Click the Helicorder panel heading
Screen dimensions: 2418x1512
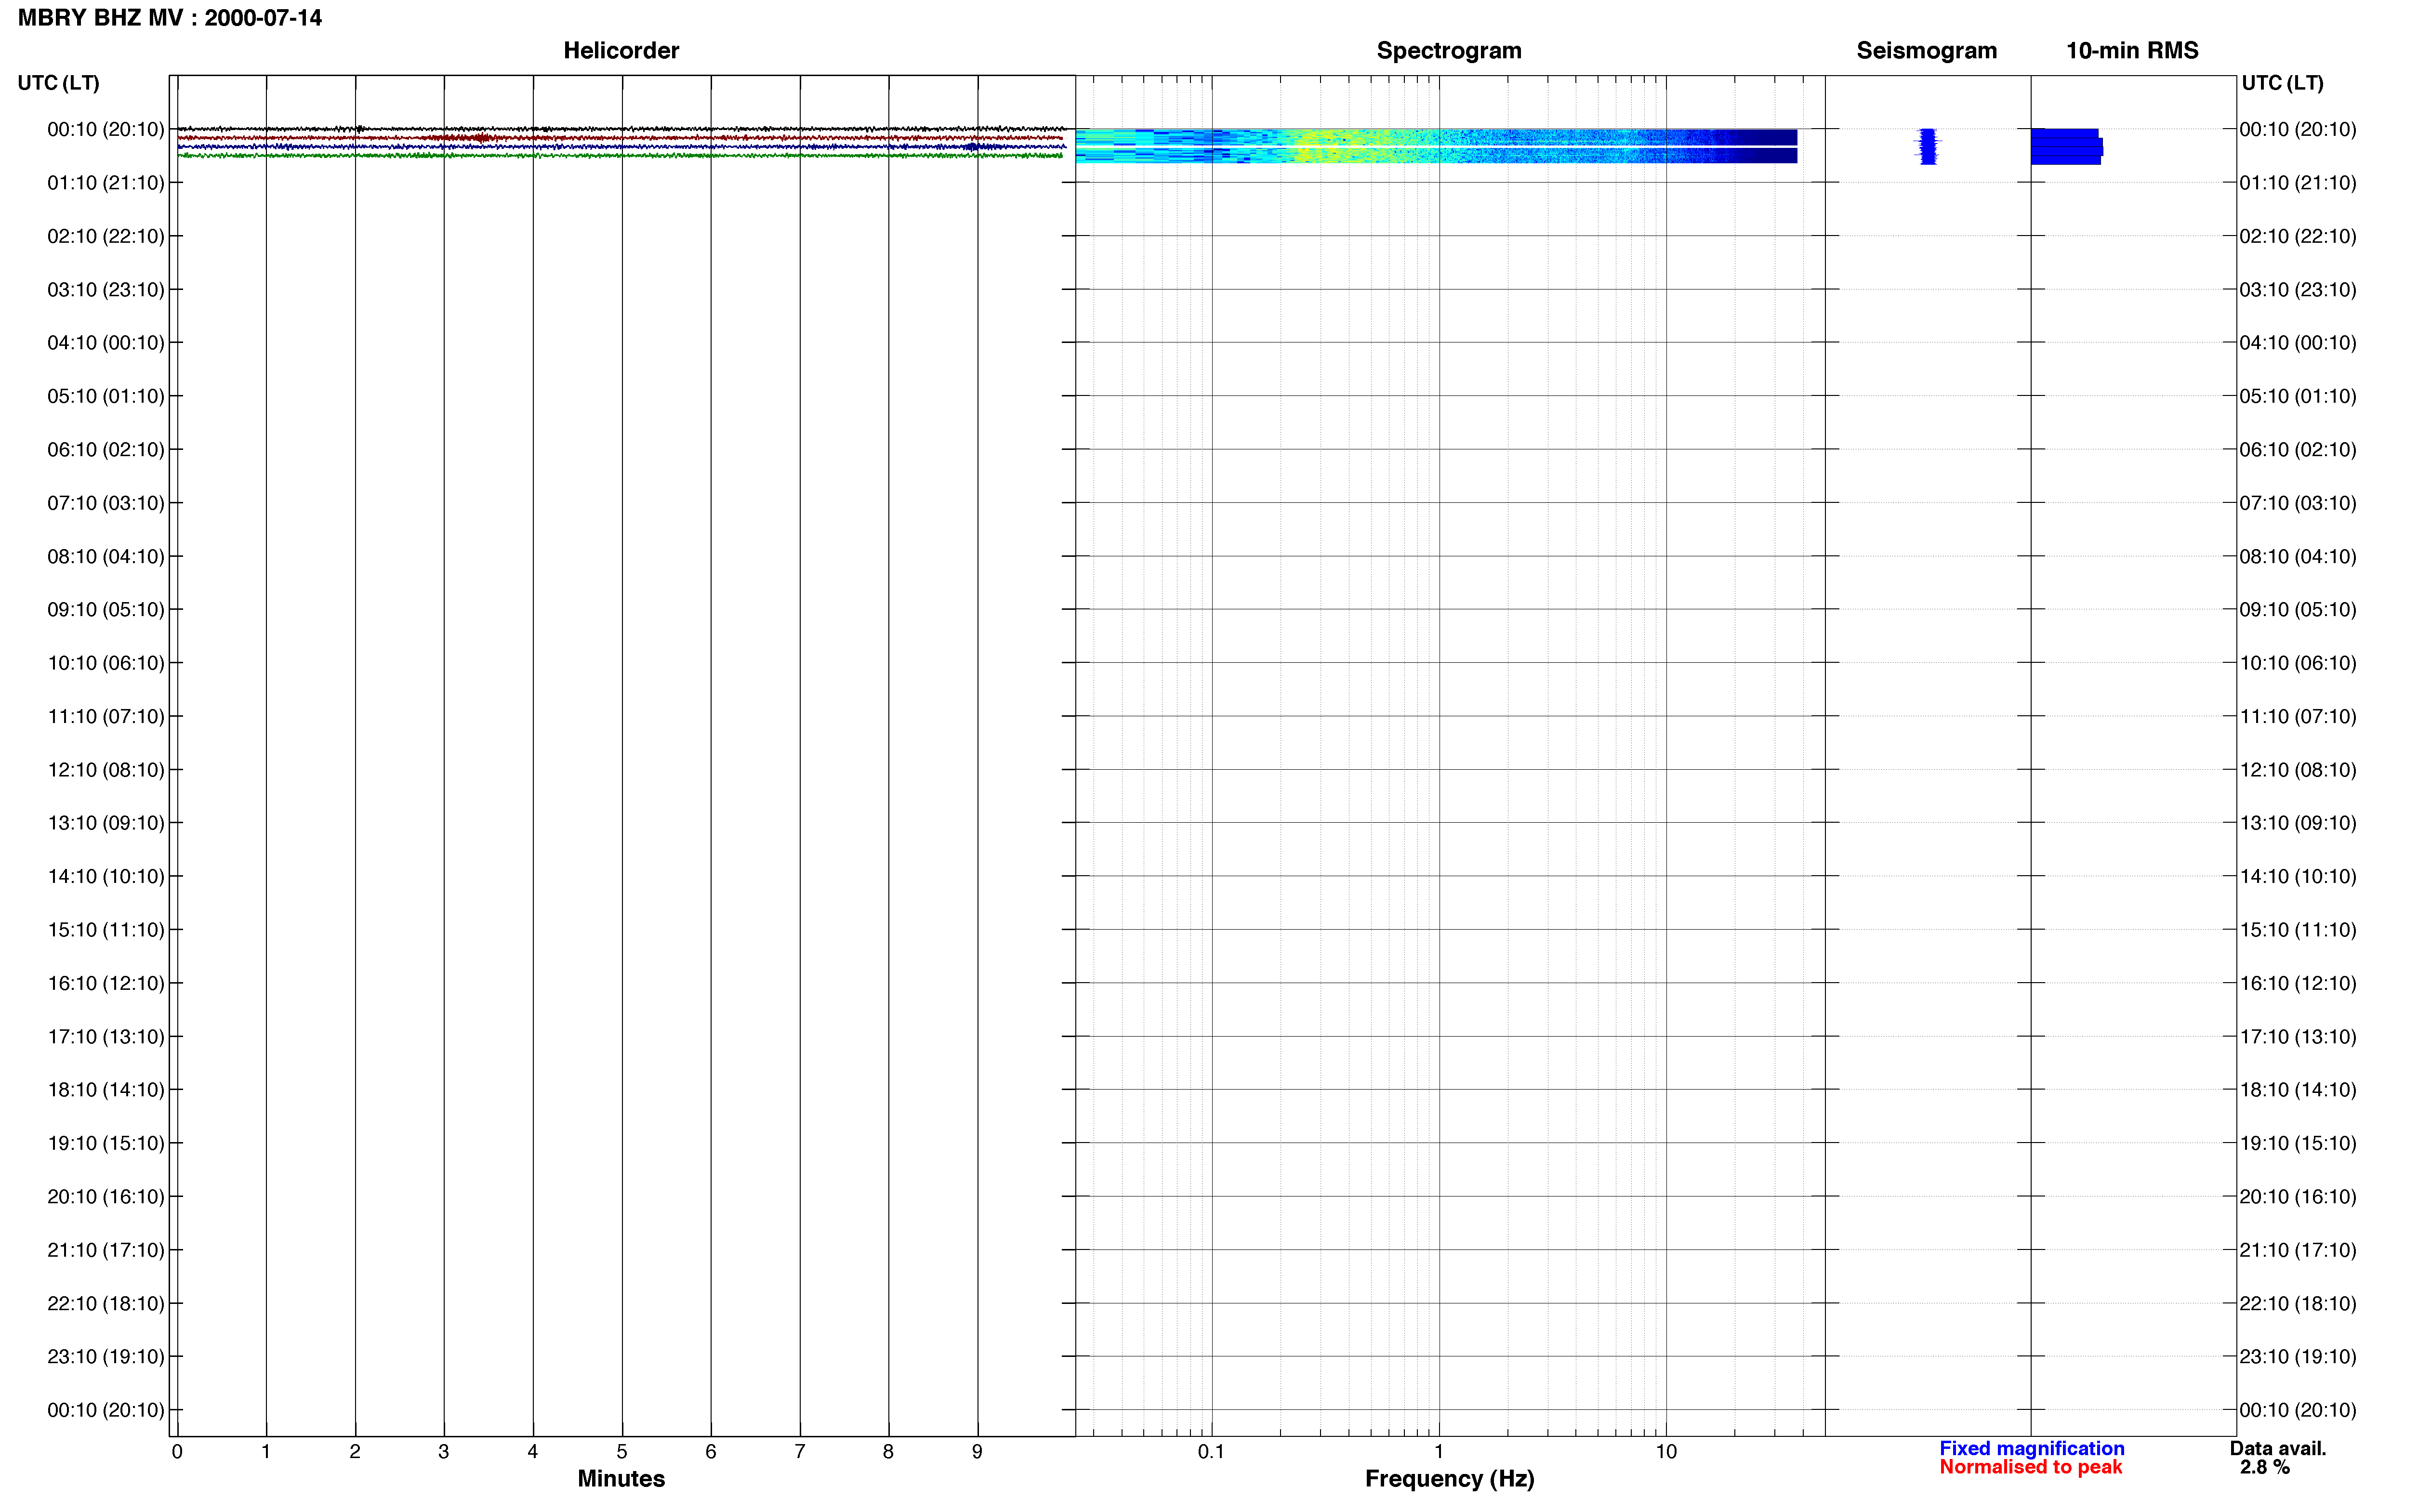pos(621,51)
